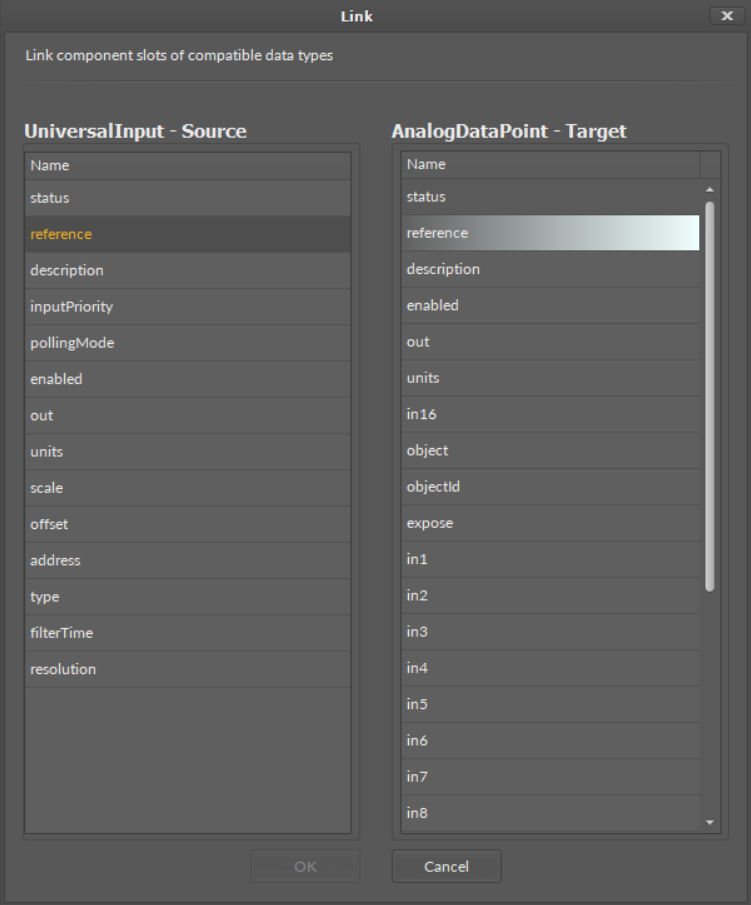Select 'reference' in the AnalogDataPoint target list

550,233
